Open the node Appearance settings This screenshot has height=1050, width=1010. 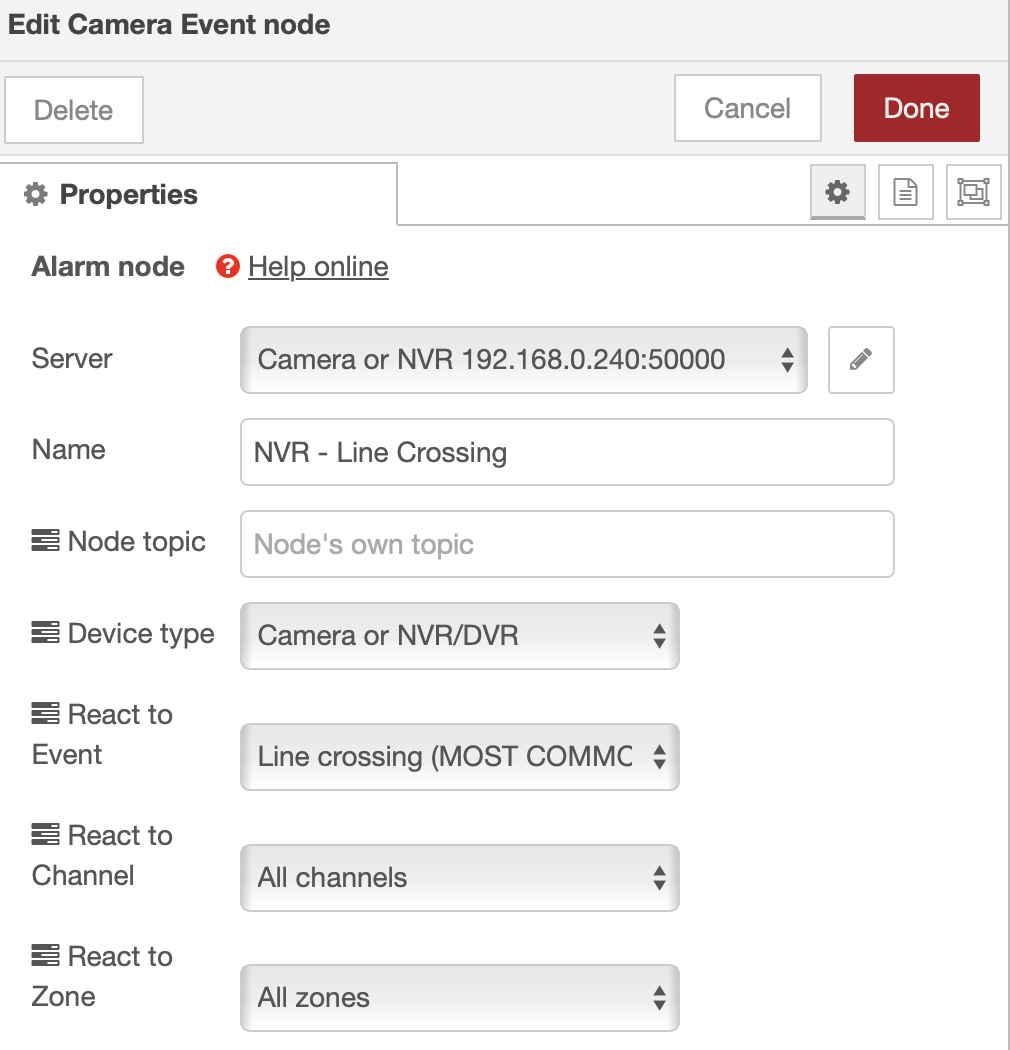click(x=973, y=192)
